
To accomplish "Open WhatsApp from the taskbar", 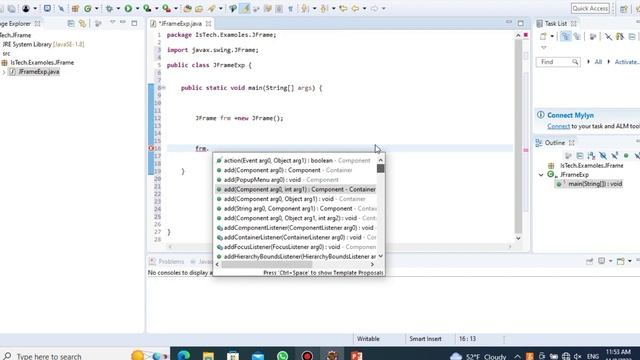I will [282, 355].
